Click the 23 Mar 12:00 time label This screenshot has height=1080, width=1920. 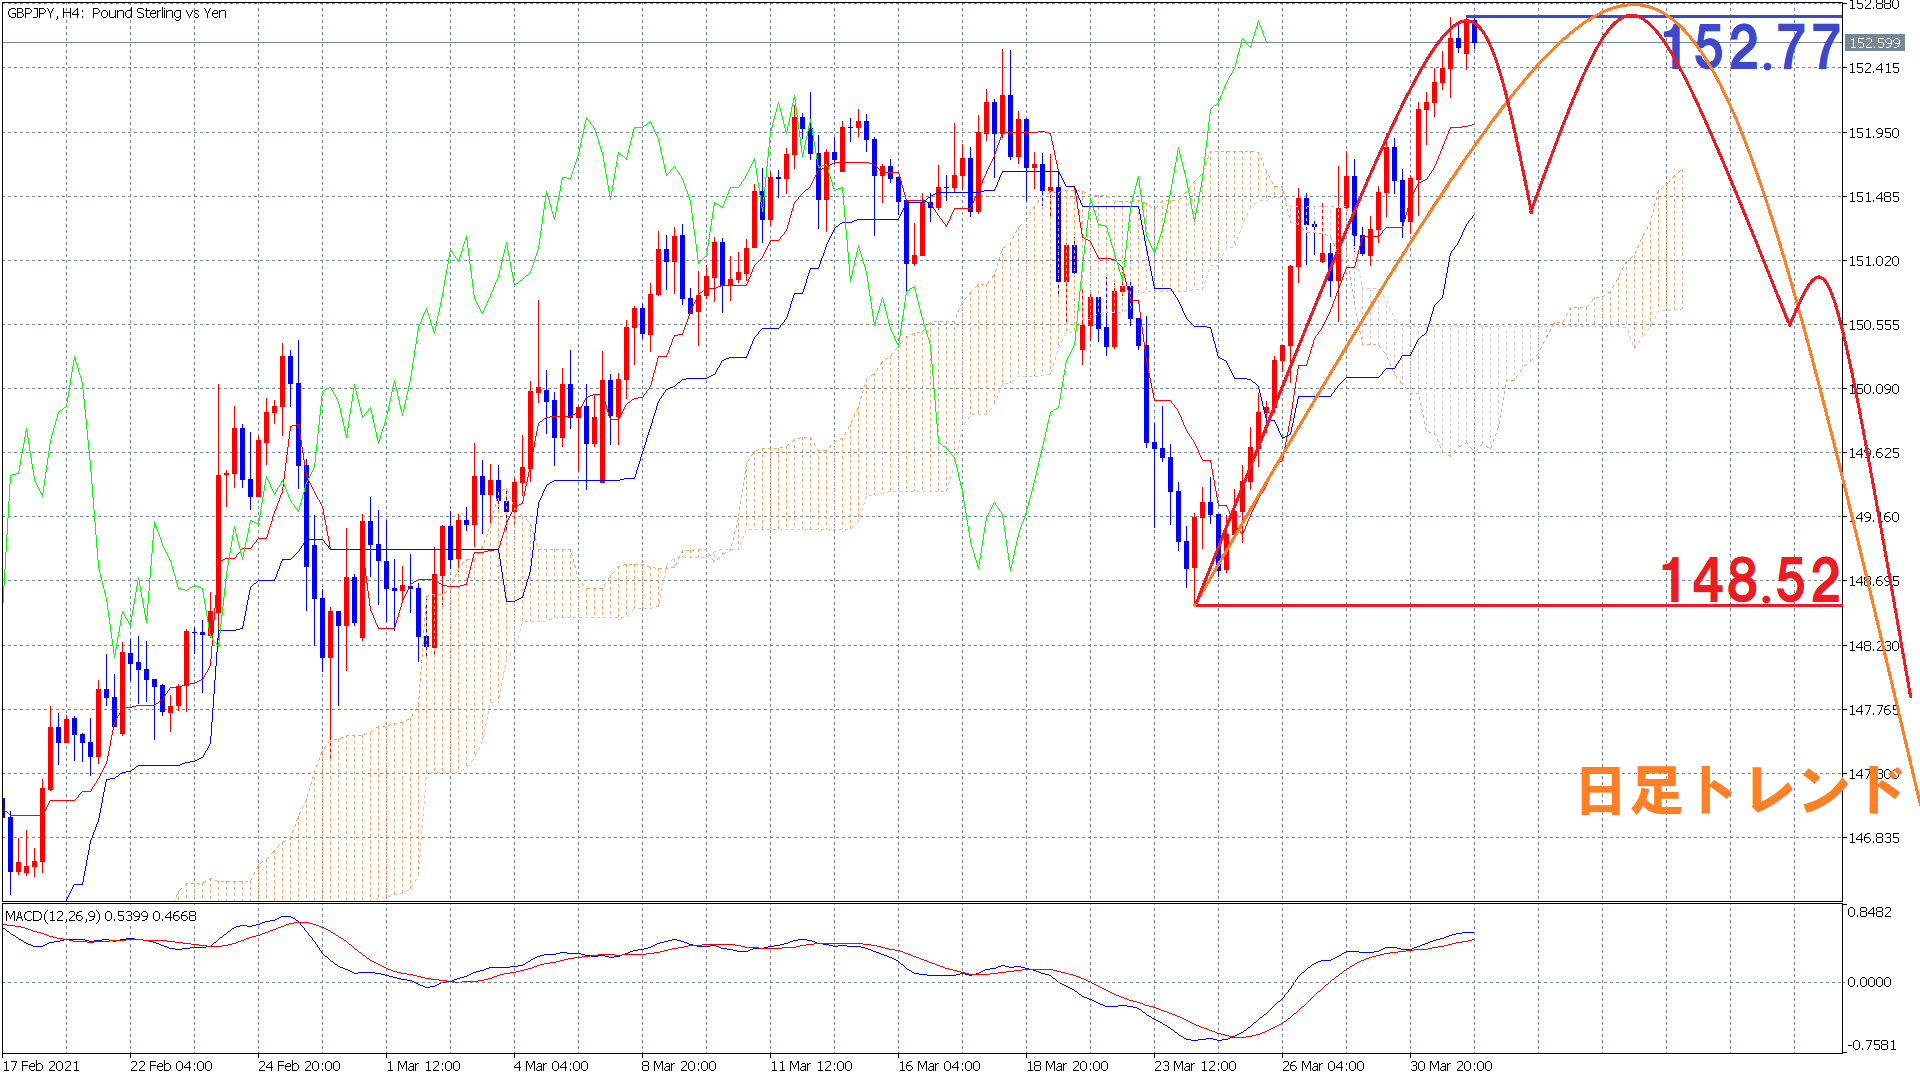pos(1195,1066)
